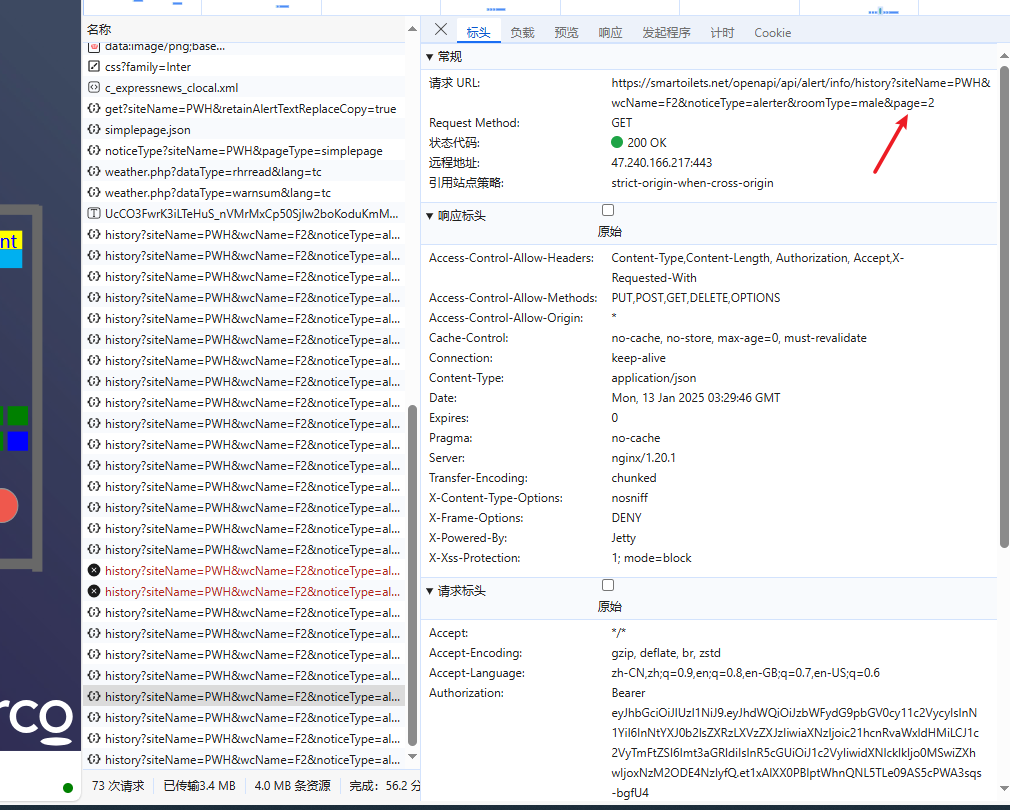
Task: Select the UcCO3FwrK3iLTeHuS font request
Action: click(245, 214)
